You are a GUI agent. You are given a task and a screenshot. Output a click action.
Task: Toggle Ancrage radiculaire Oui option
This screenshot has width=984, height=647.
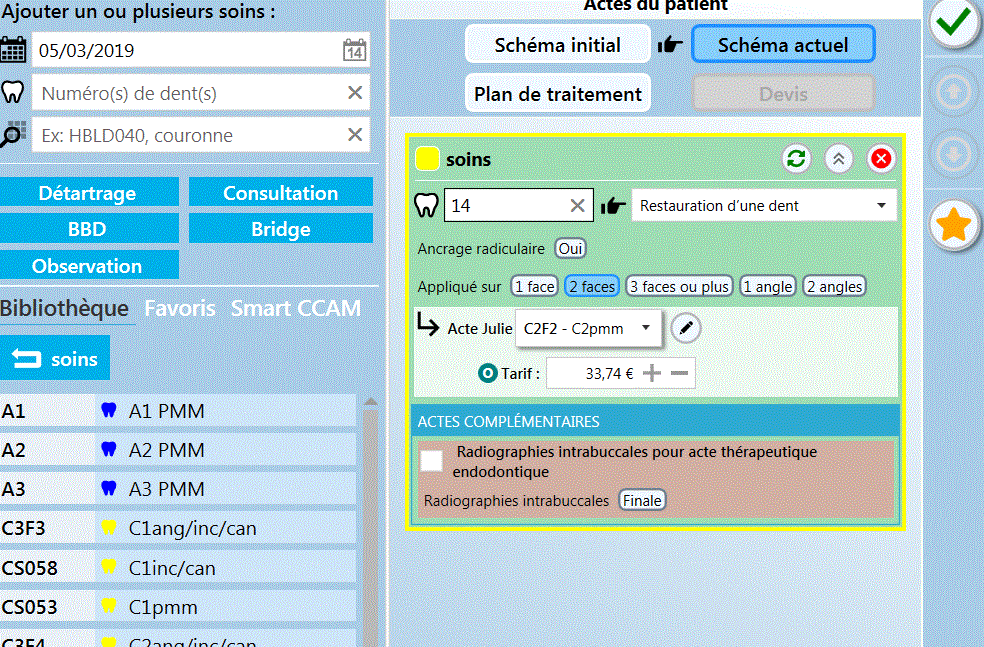tap(571, 249)
